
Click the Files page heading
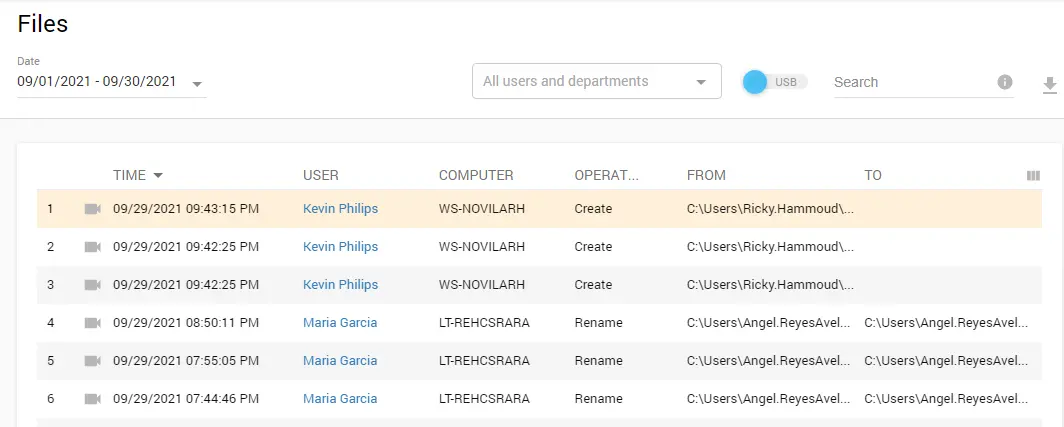point(43,24)
